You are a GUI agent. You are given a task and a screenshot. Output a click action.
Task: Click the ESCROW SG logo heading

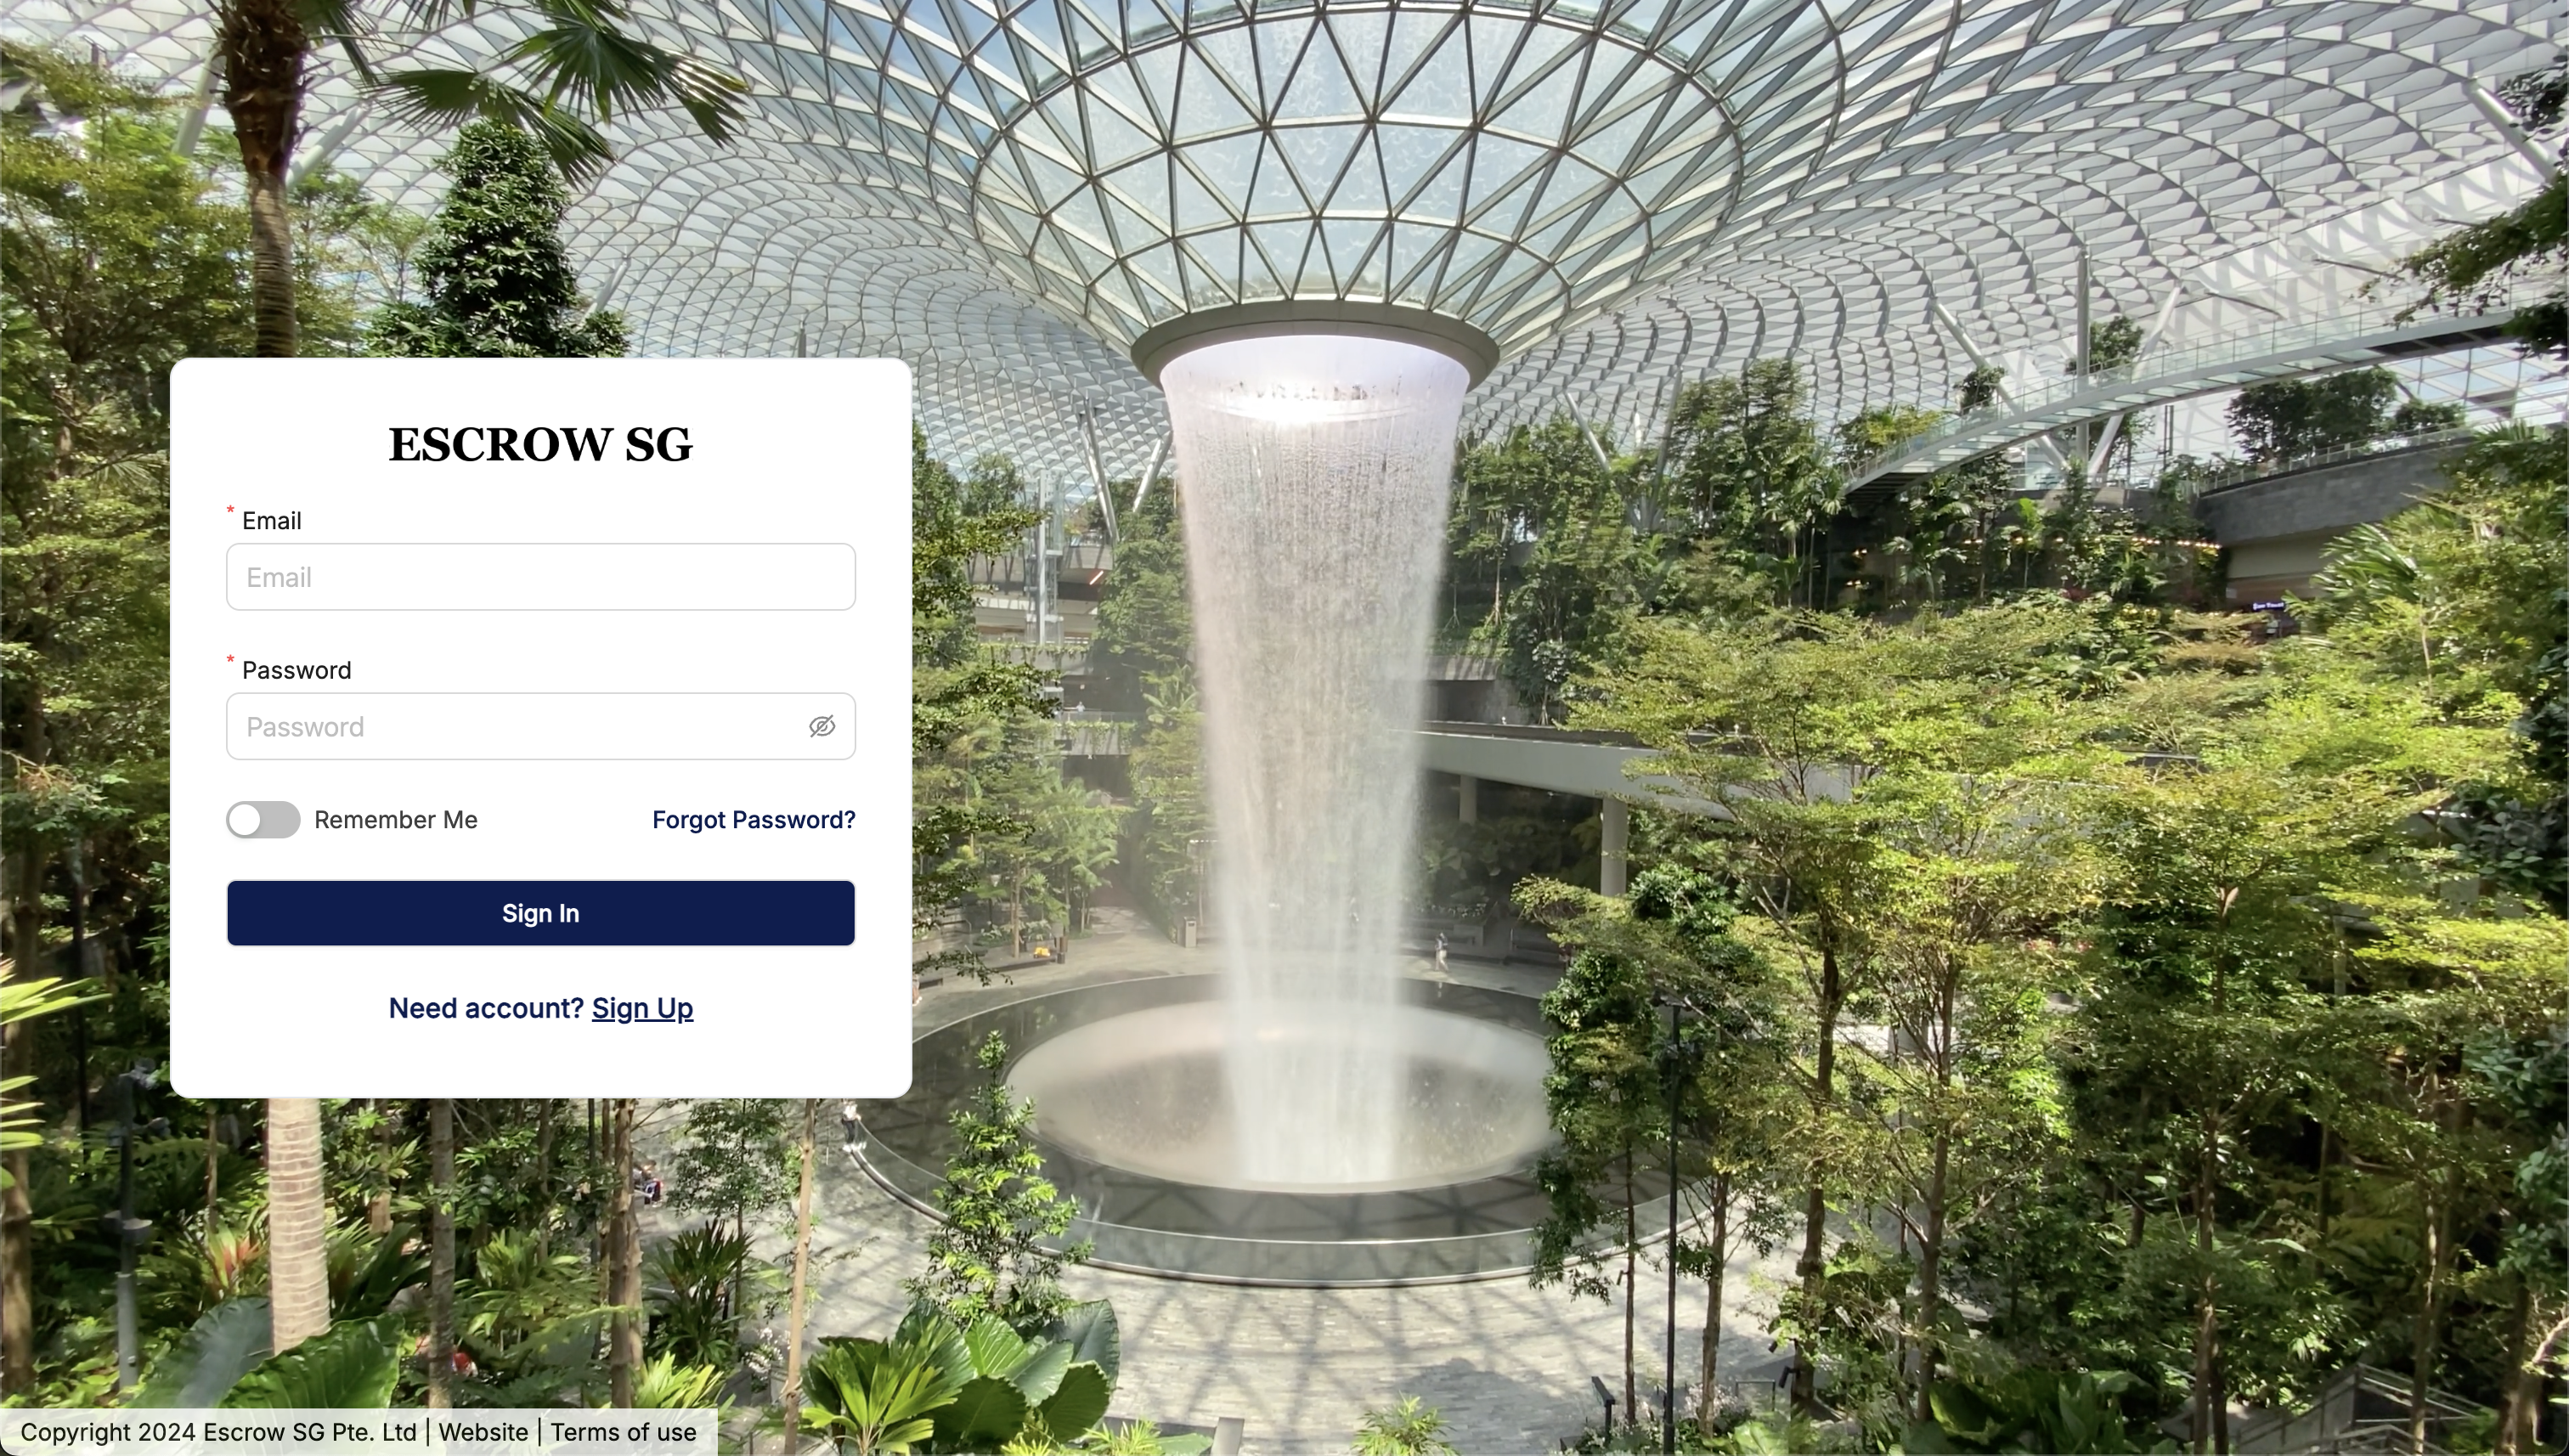pos(541,444)
